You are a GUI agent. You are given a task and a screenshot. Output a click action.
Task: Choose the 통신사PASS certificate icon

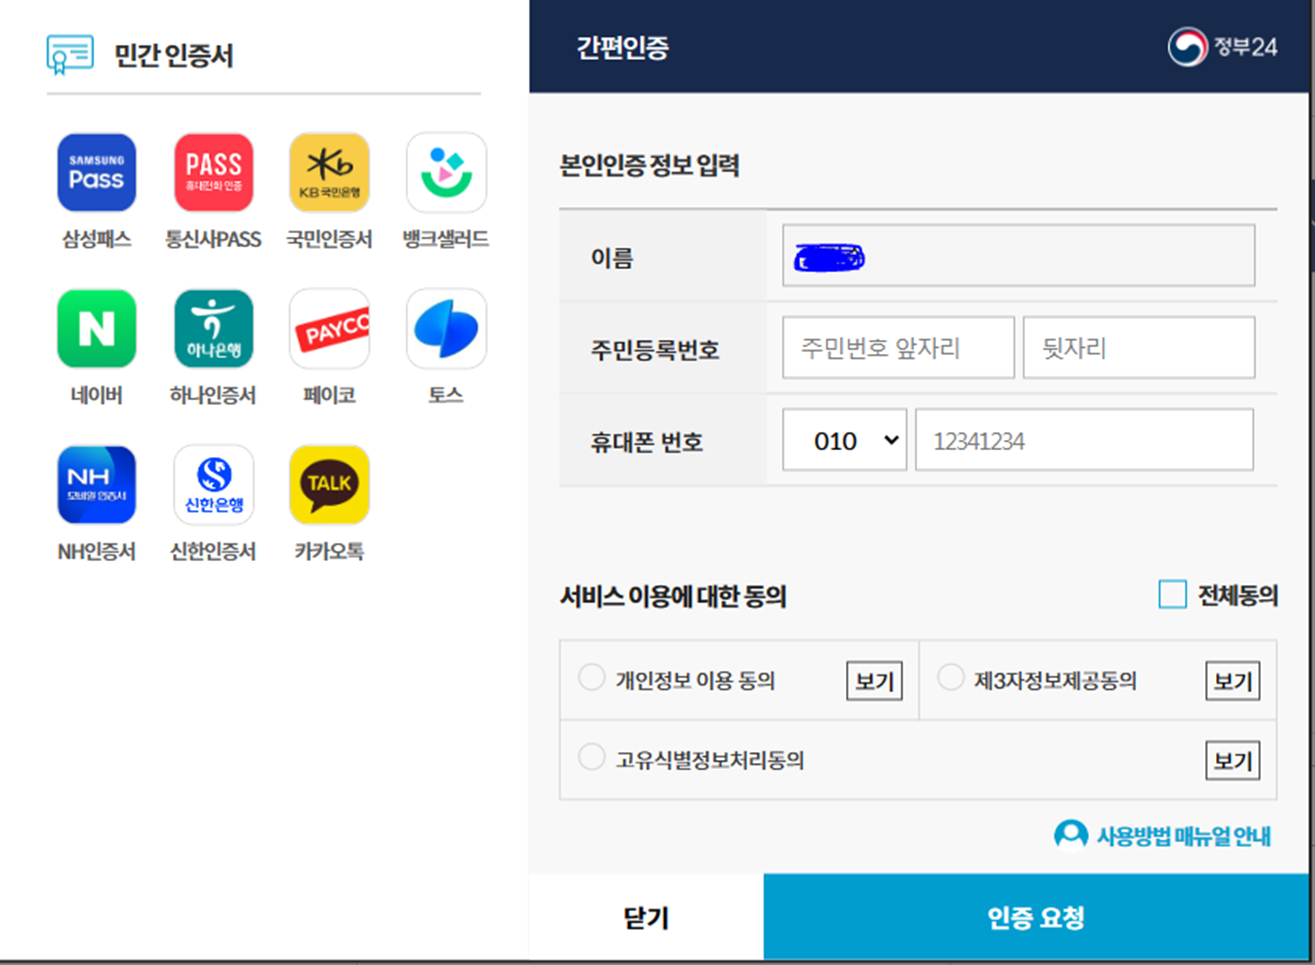pyautogui.click(x=213, y=173)
